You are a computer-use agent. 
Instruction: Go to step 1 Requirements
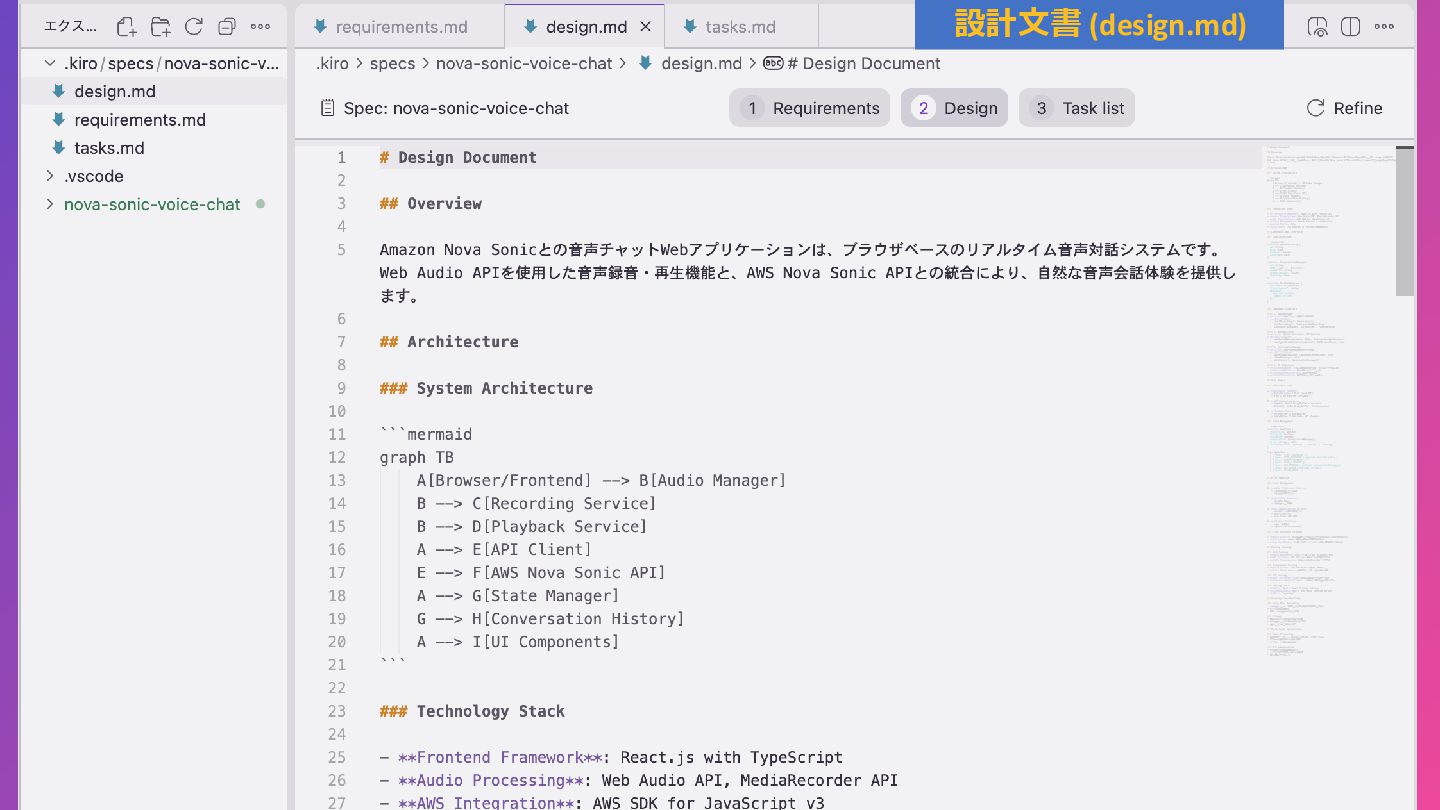[809, 108]
